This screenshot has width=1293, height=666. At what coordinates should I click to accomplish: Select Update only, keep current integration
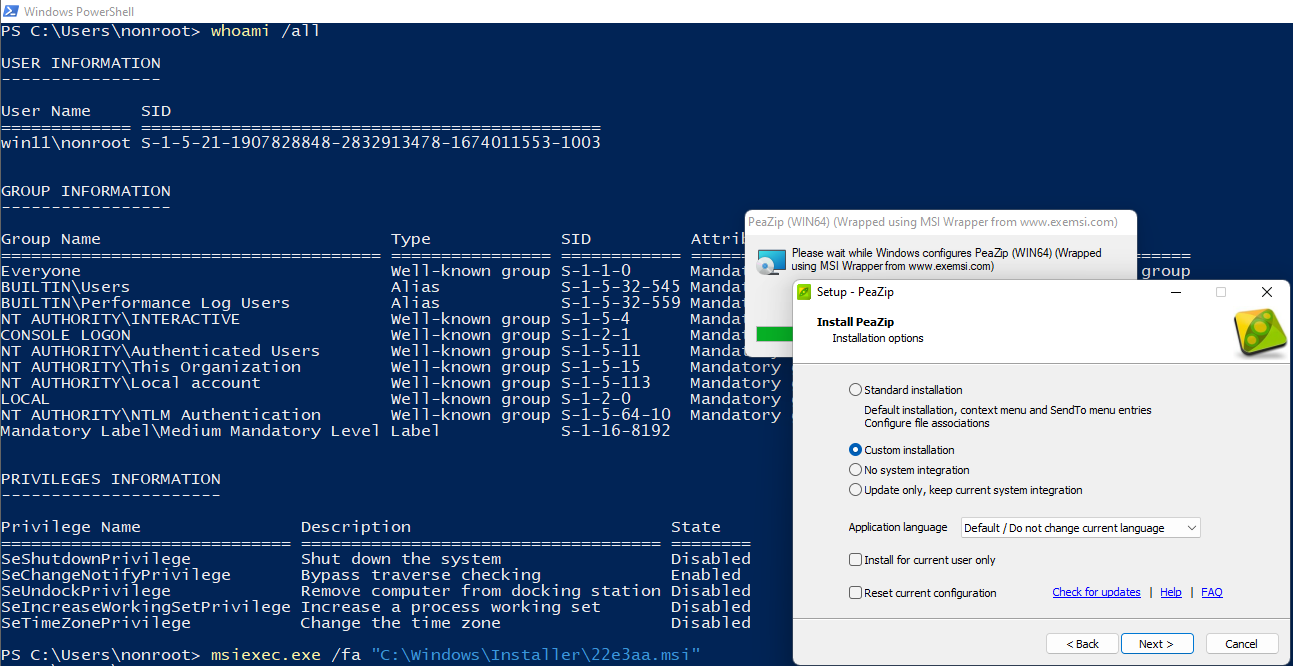click(965, 490)
